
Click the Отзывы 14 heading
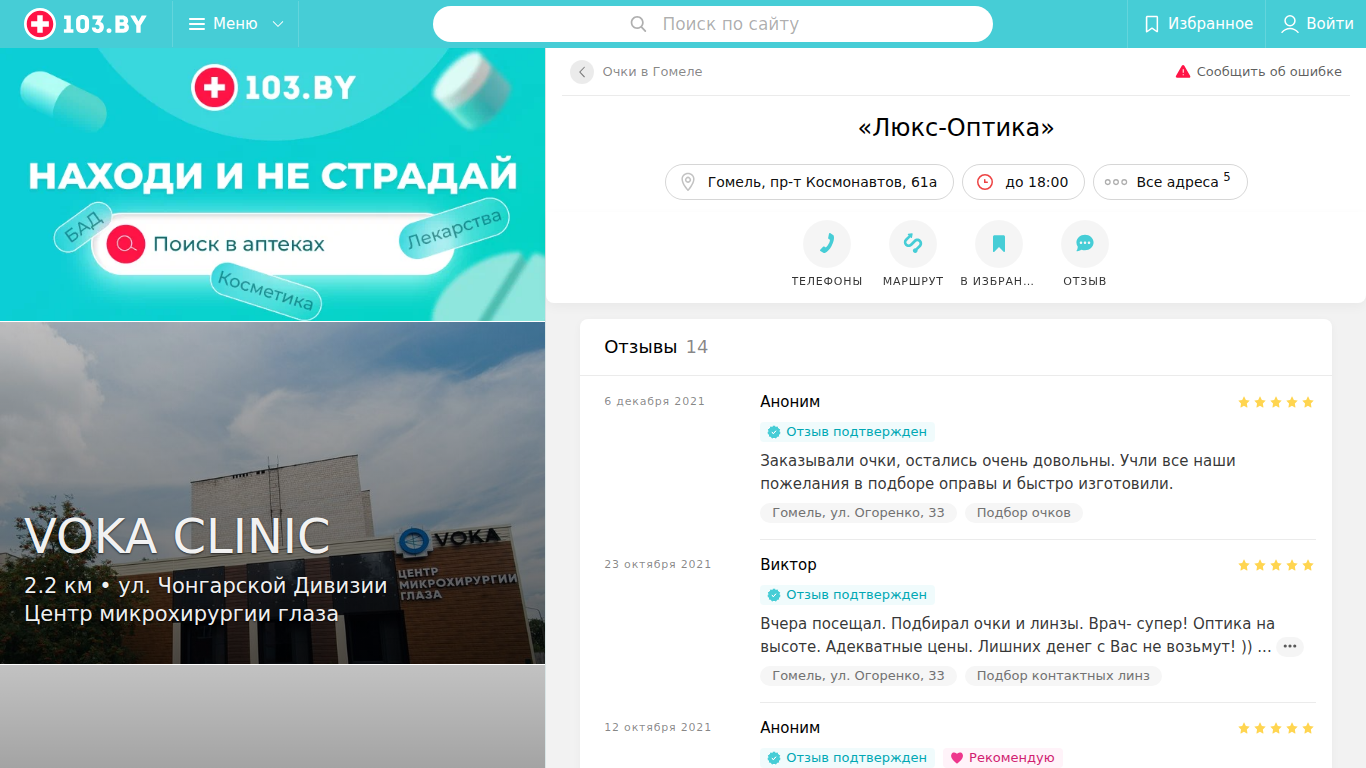tap(656, 347)
